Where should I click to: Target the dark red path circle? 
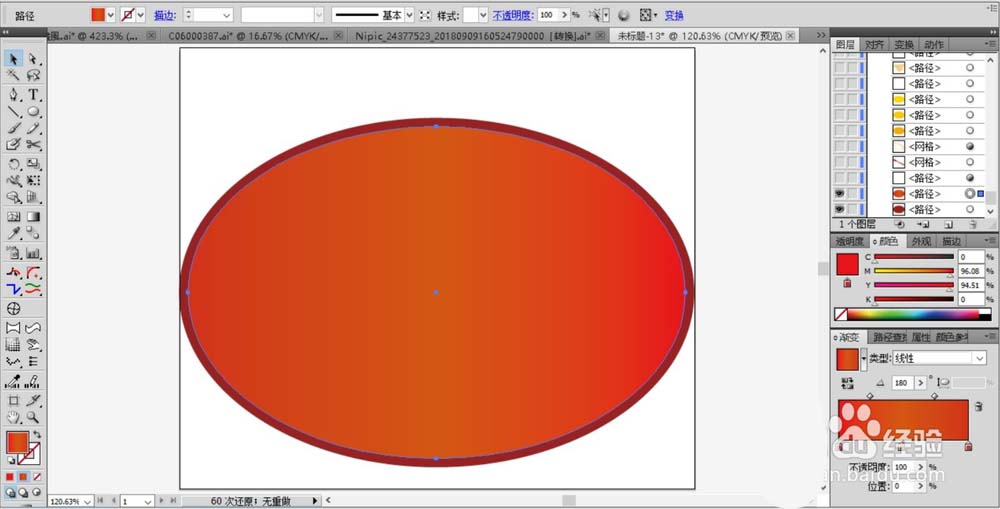(x=970, y=209)
